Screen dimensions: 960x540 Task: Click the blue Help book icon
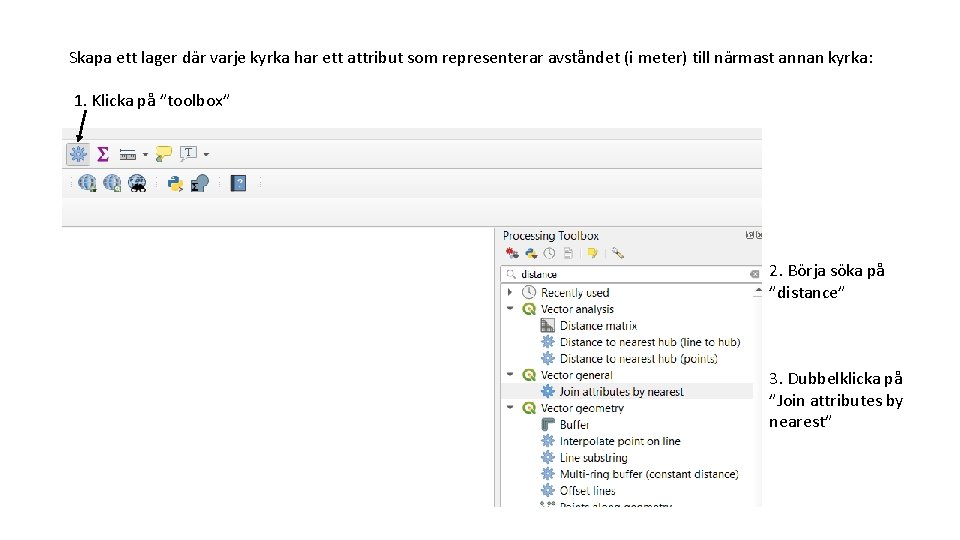[x=238, y=183]
